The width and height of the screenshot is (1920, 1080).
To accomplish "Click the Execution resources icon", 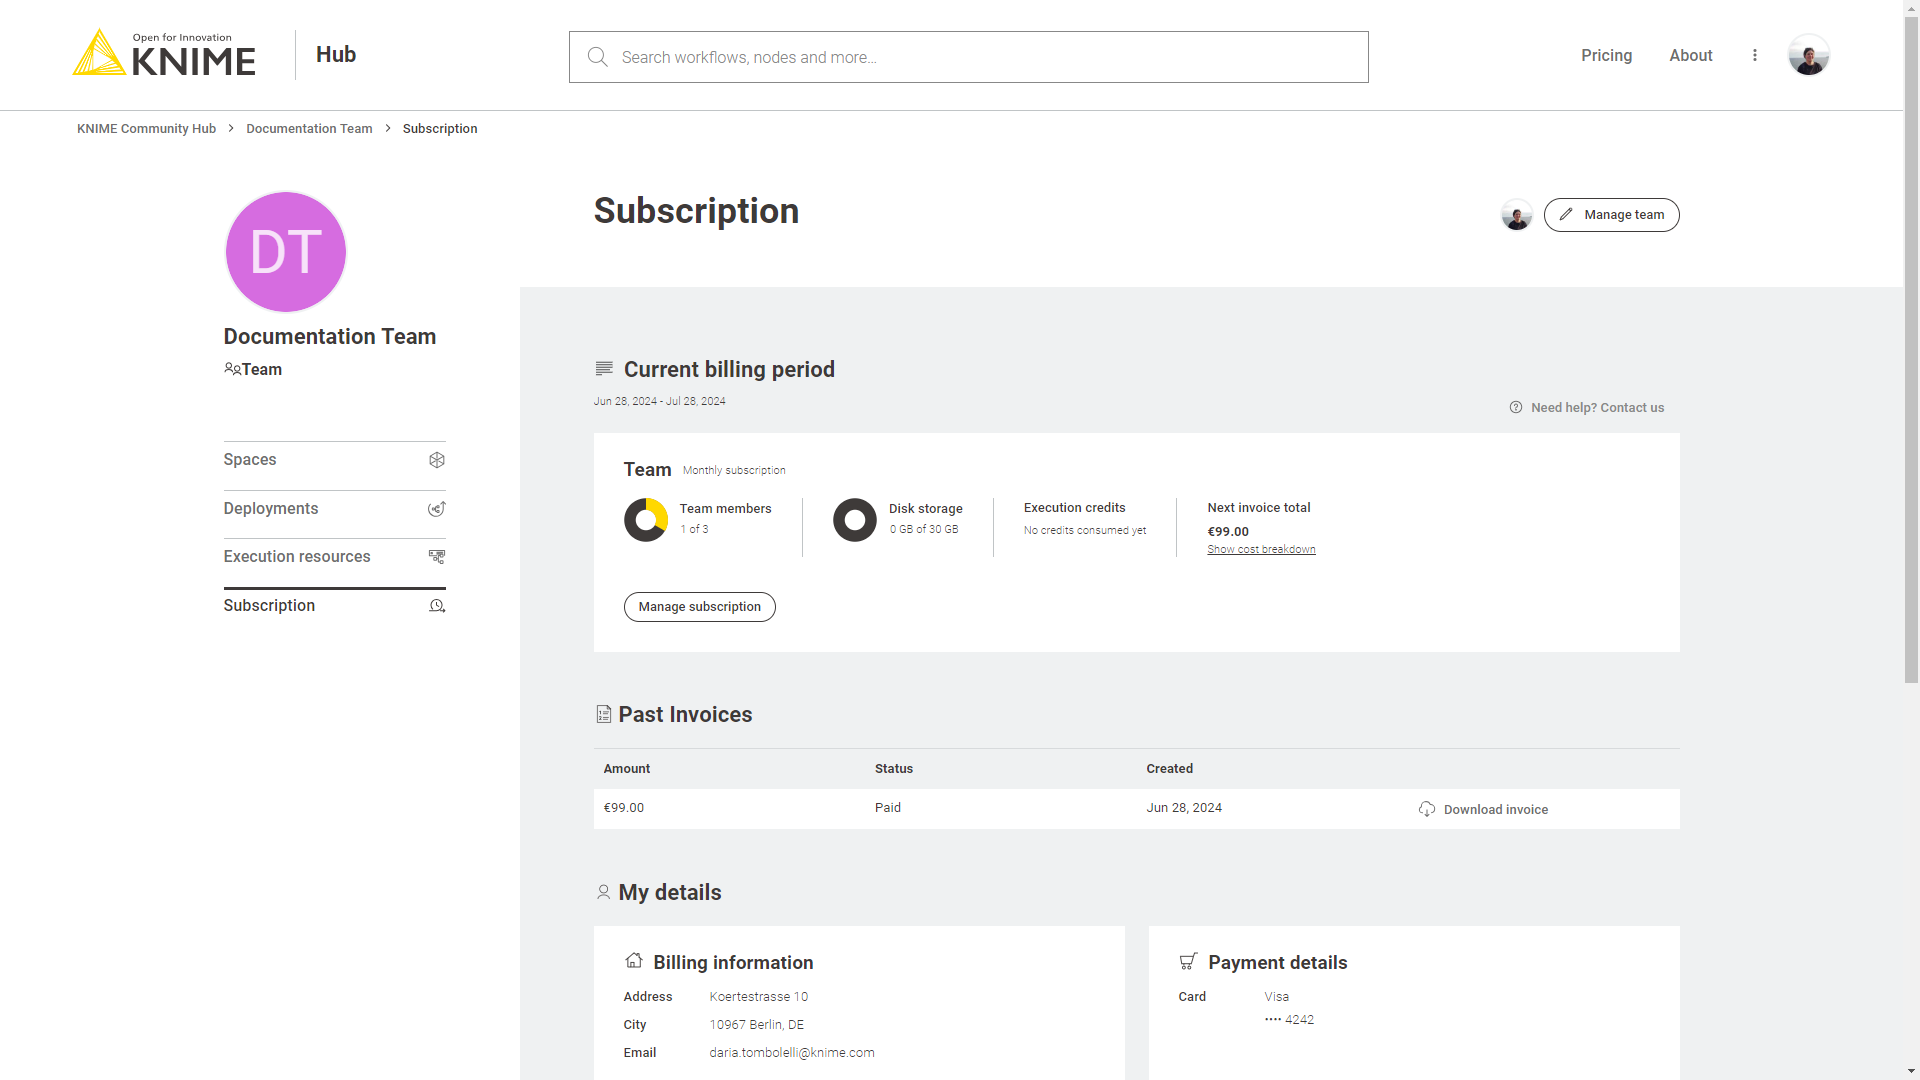I will tap(437, 557).
